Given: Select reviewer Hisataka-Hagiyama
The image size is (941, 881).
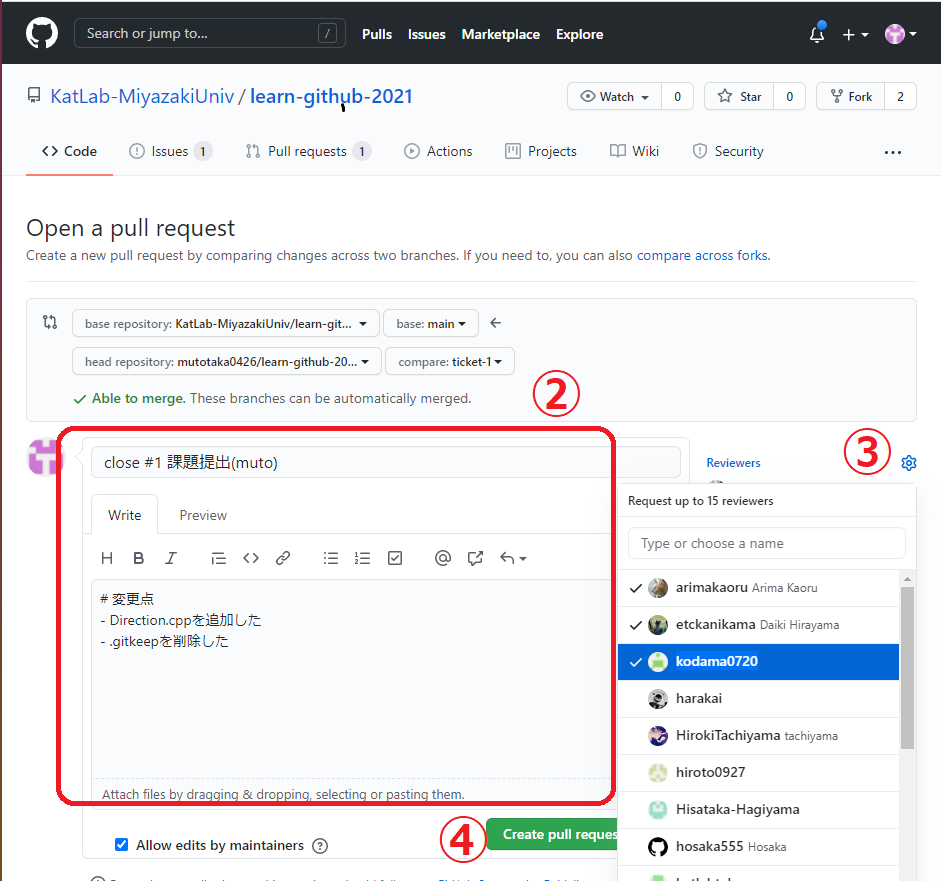Looking at the screenshot, I should [759, 810].
